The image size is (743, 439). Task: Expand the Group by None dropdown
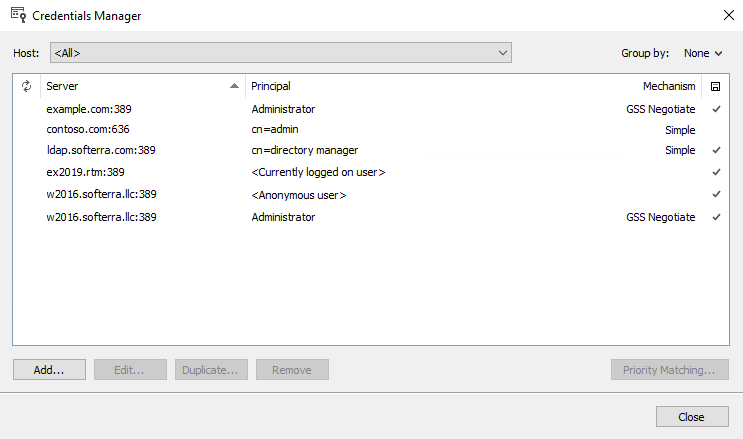pyautogui.click(x=703, y=53)
